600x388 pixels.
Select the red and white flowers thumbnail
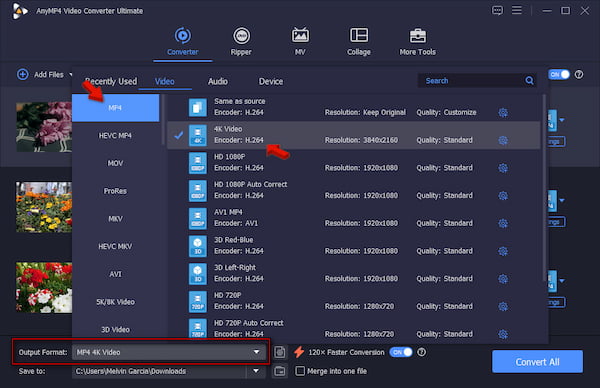pos(44,287)
